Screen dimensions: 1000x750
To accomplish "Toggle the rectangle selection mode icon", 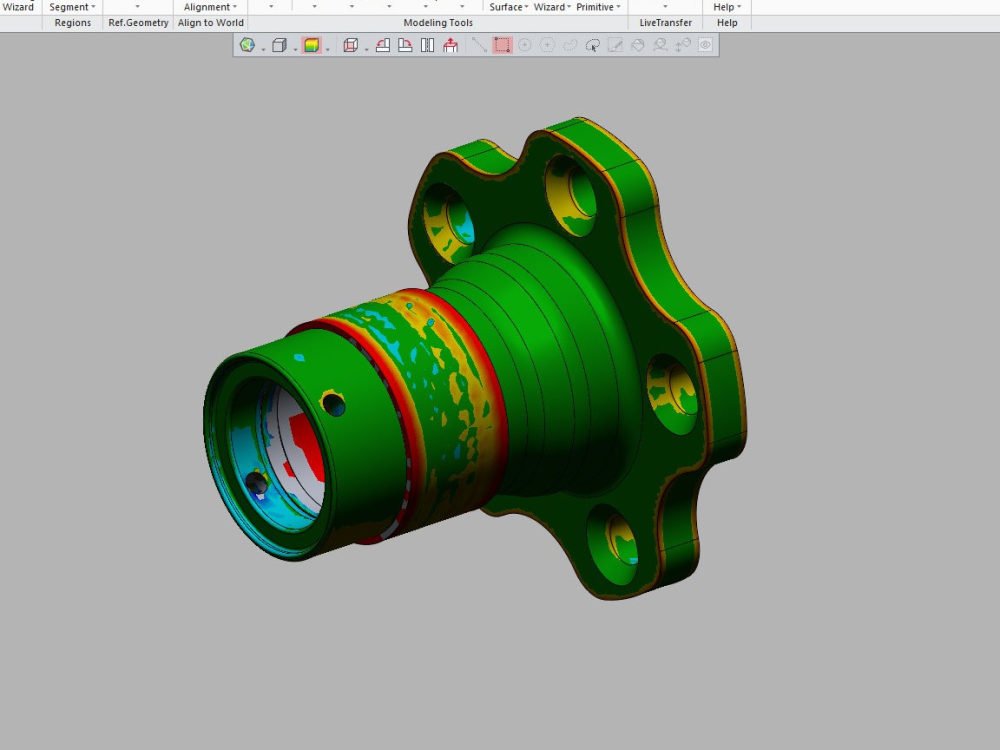I will tap(502, 45).
